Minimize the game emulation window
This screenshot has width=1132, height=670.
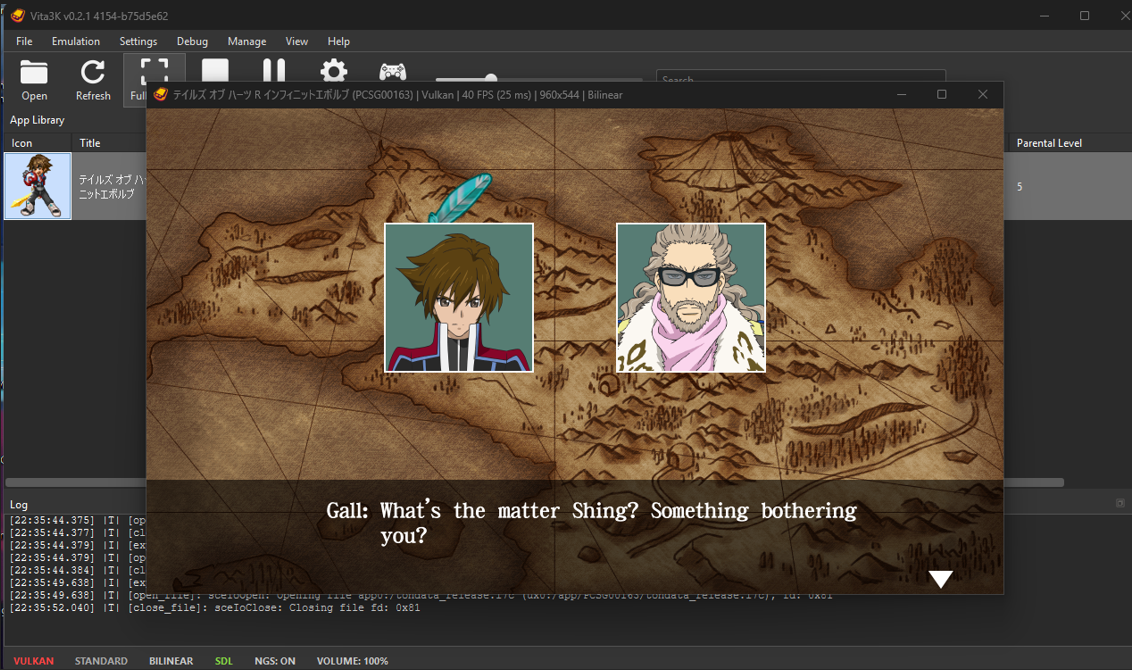[x=901, y=95]
